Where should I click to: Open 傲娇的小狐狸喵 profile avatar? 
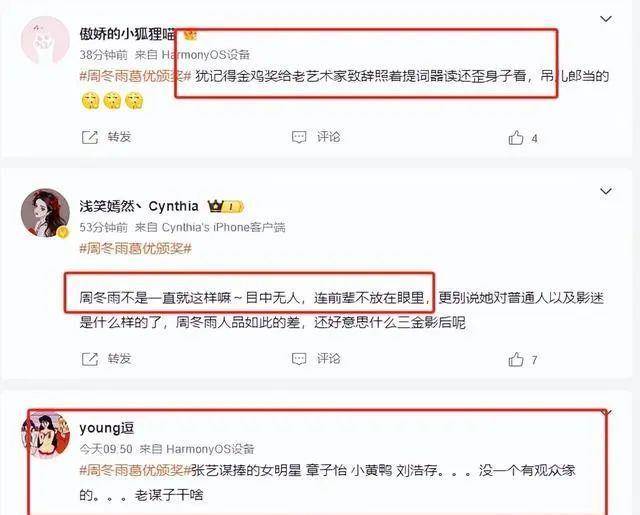pos(45,40)
